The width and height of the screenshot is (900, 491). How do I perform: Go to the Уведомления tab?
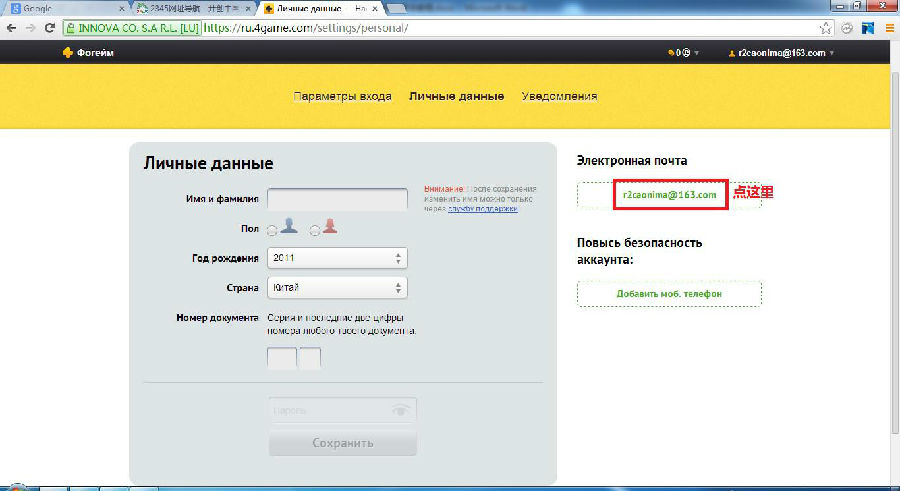pos(559,97)
